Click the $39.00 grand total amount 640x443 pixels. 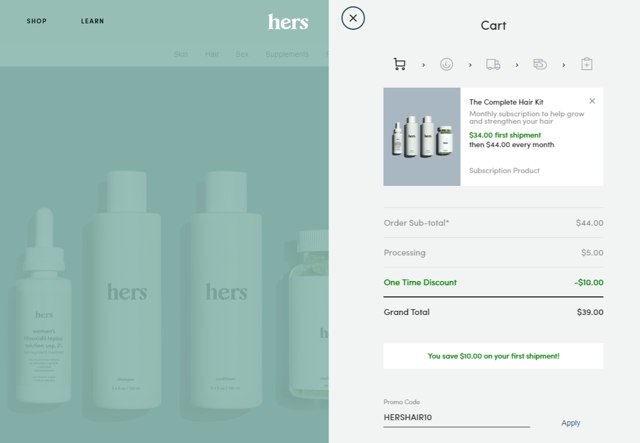[x=590, y=312]
